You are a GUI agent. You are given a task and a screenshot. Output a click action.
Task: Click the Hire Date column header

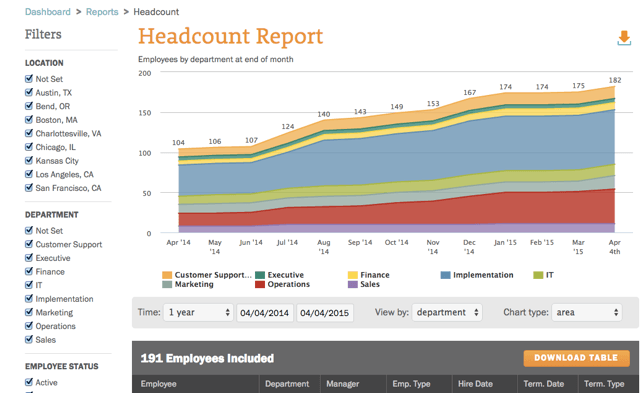coord(475,384)
